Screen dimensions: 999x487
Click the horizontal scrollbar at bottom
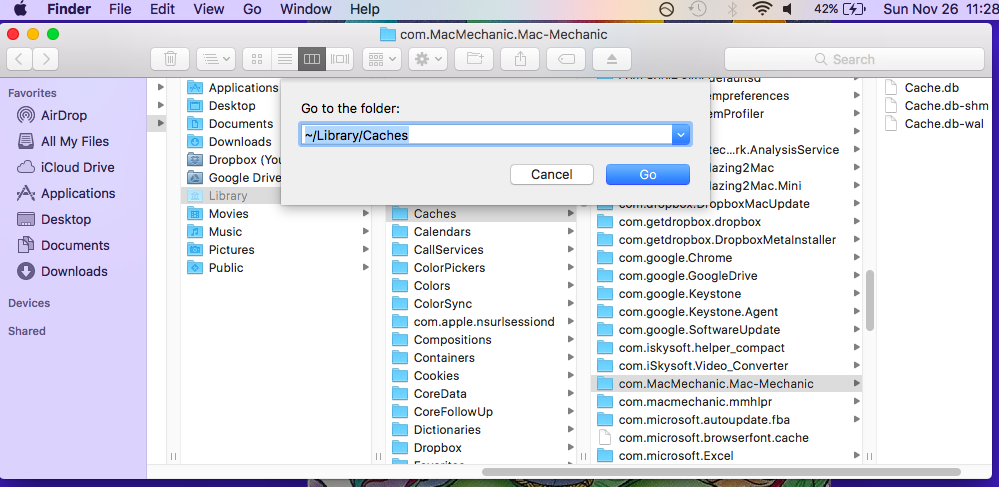721,472
